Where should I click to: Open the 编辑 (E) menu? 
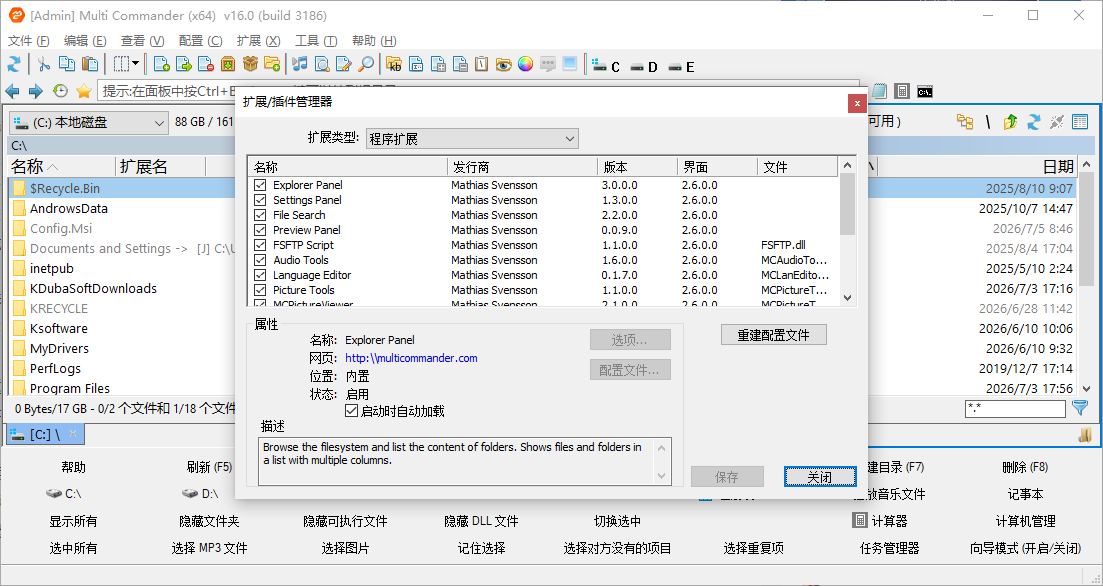pos(85,41)
